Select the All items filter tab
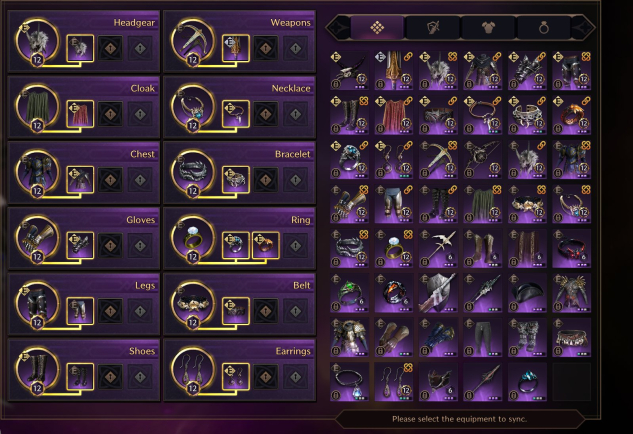Image resolution: width=633 pixels, height=434 pixels. click(377, 27)
